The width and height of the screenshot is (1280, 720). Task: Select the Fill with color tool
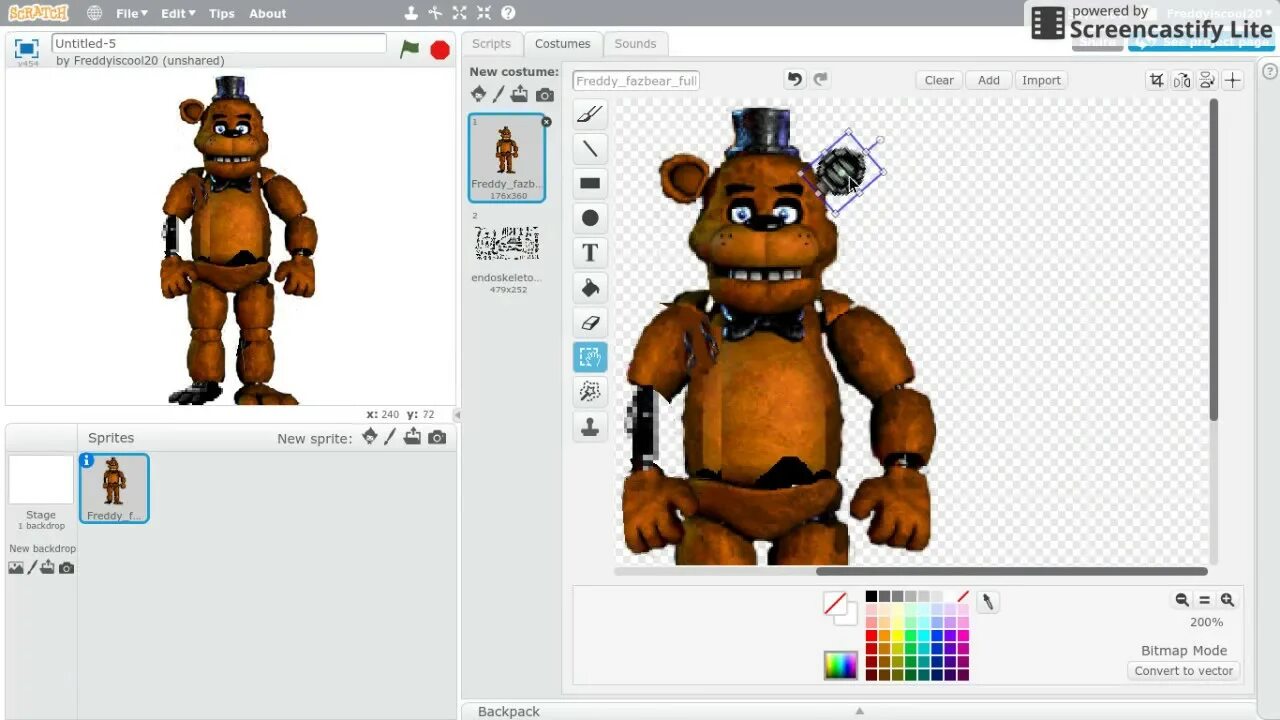[590, 288]
